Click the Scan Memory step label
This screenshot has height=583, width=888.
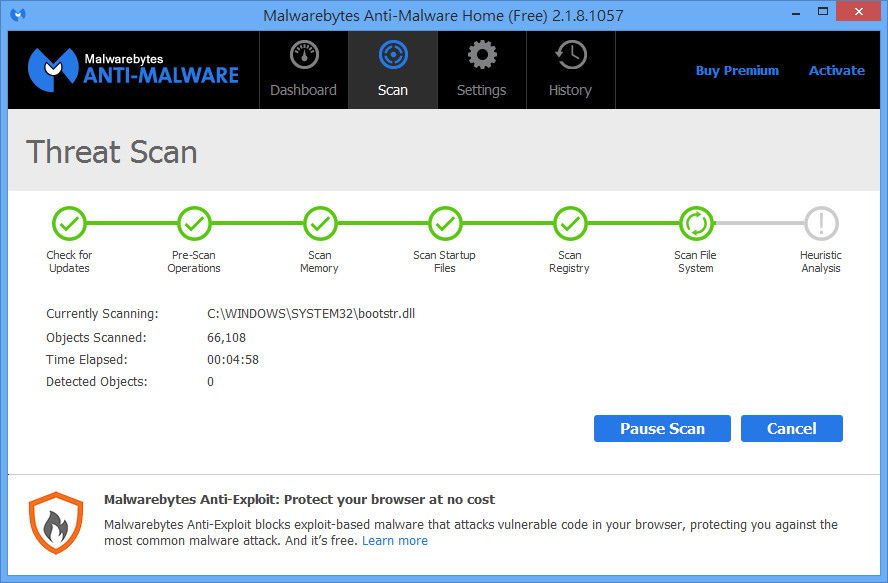point(319,262)
